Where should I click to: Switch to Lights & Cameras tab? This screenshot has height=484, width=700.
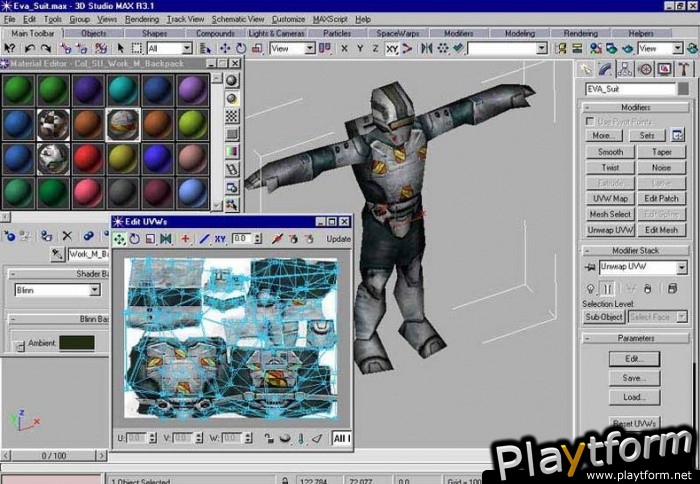tap(276, 33)
